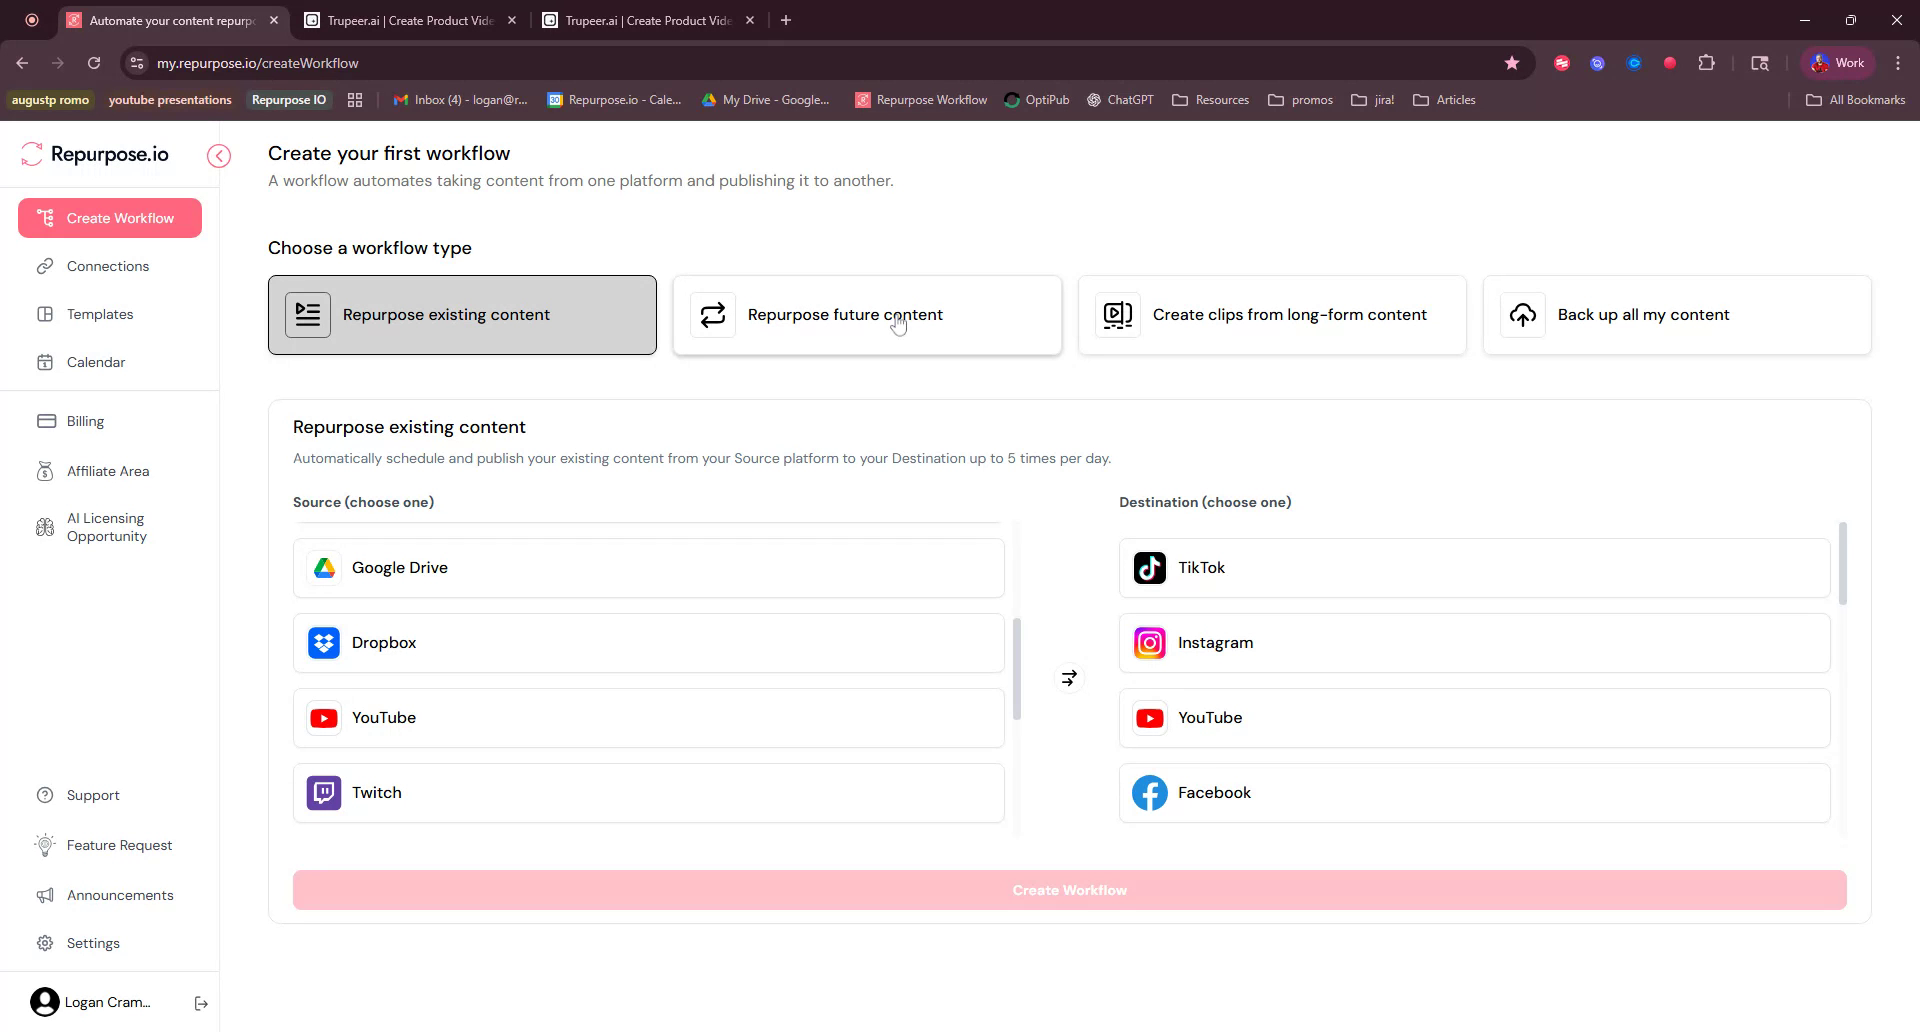
Task: Open the All Bookmarks dropdown
Action: (x=1855, y=100)
